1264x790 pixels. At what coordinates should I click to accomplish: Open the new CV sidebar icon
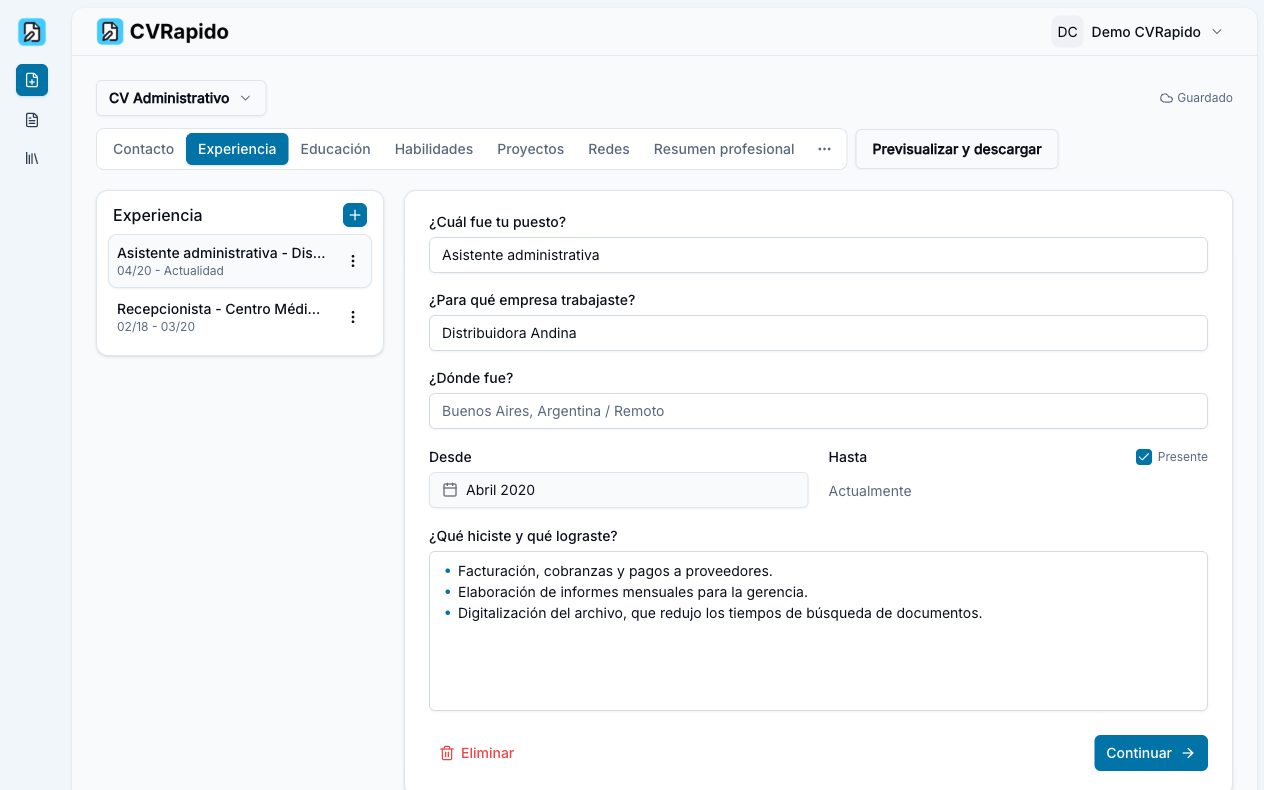pos(32,80)
